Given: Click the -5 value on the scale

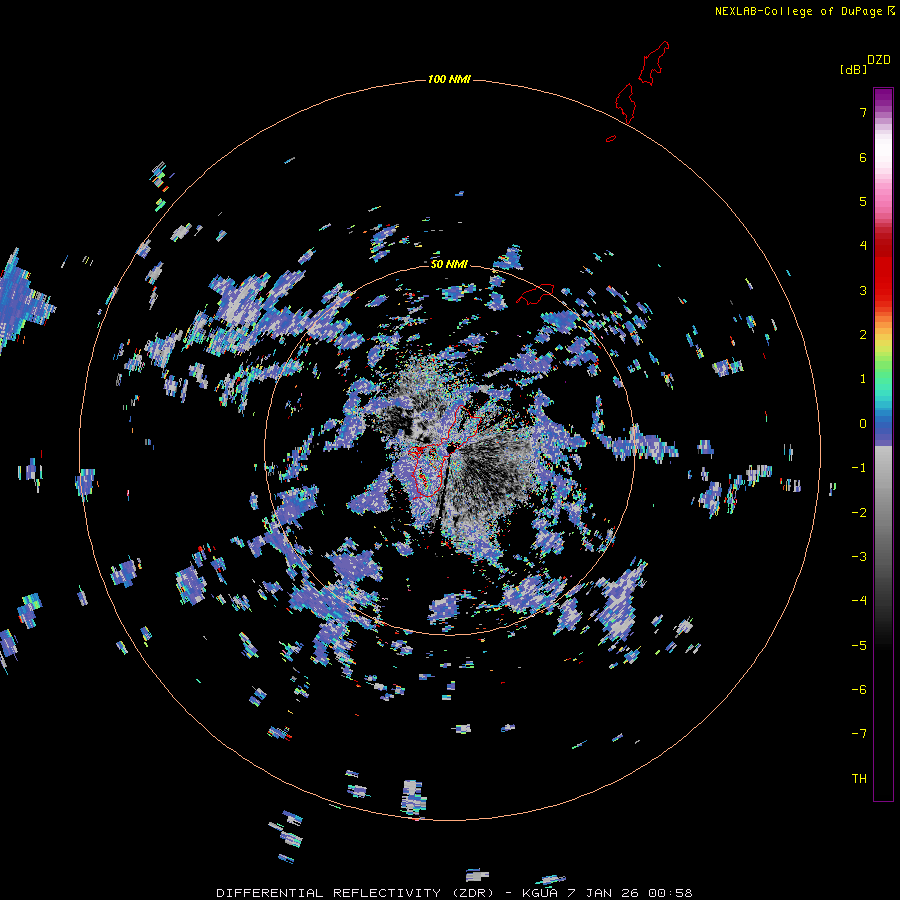Looking at the screenshot, I should tap(859, 646).
